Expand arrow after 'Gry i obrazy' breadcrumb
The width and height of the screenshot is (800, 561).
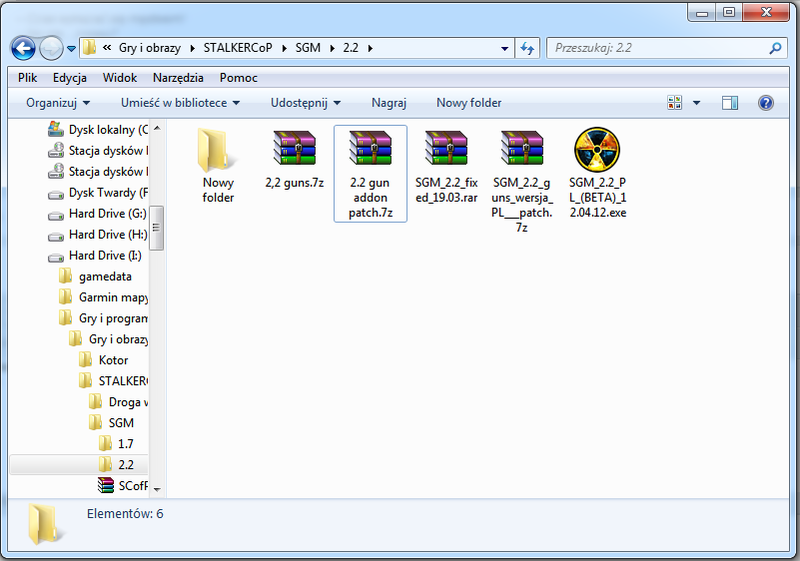coord(192,48)
